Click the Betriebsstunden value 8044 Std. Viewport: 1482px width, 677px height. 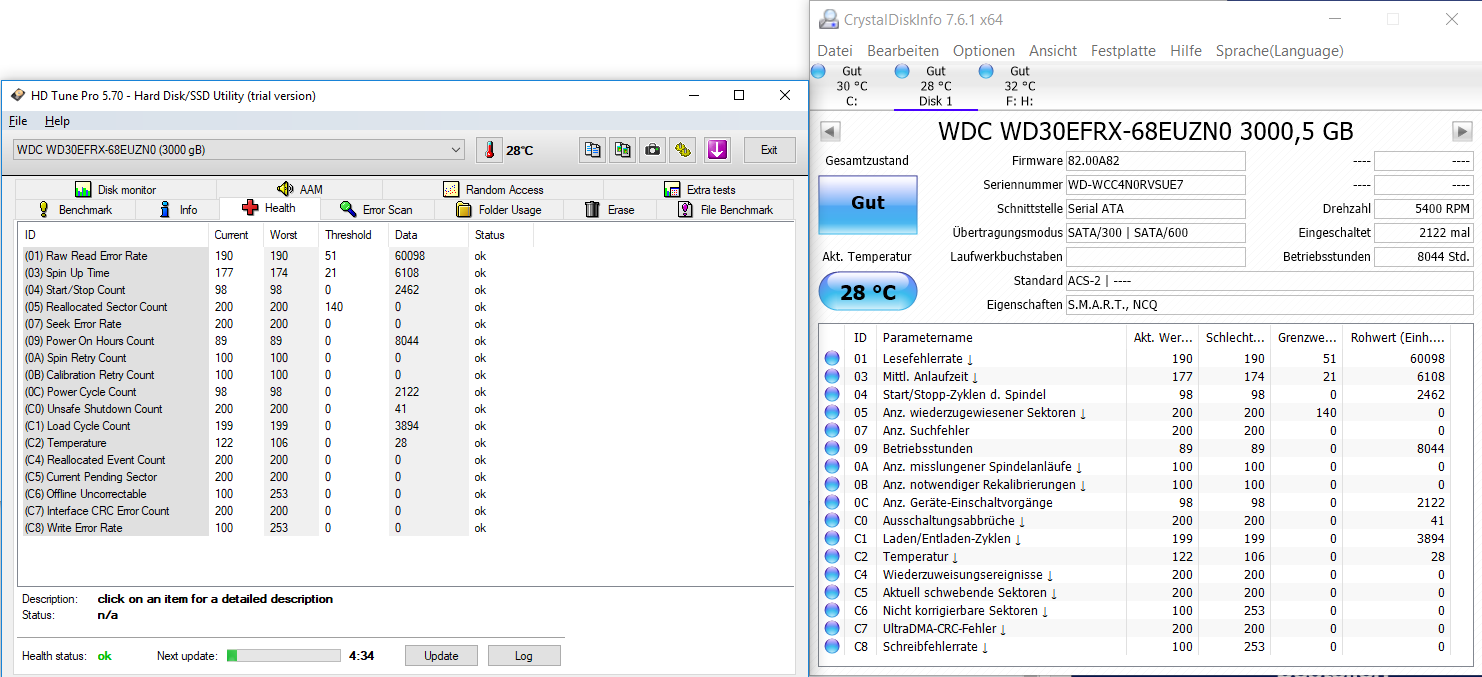click(1423, 257)
